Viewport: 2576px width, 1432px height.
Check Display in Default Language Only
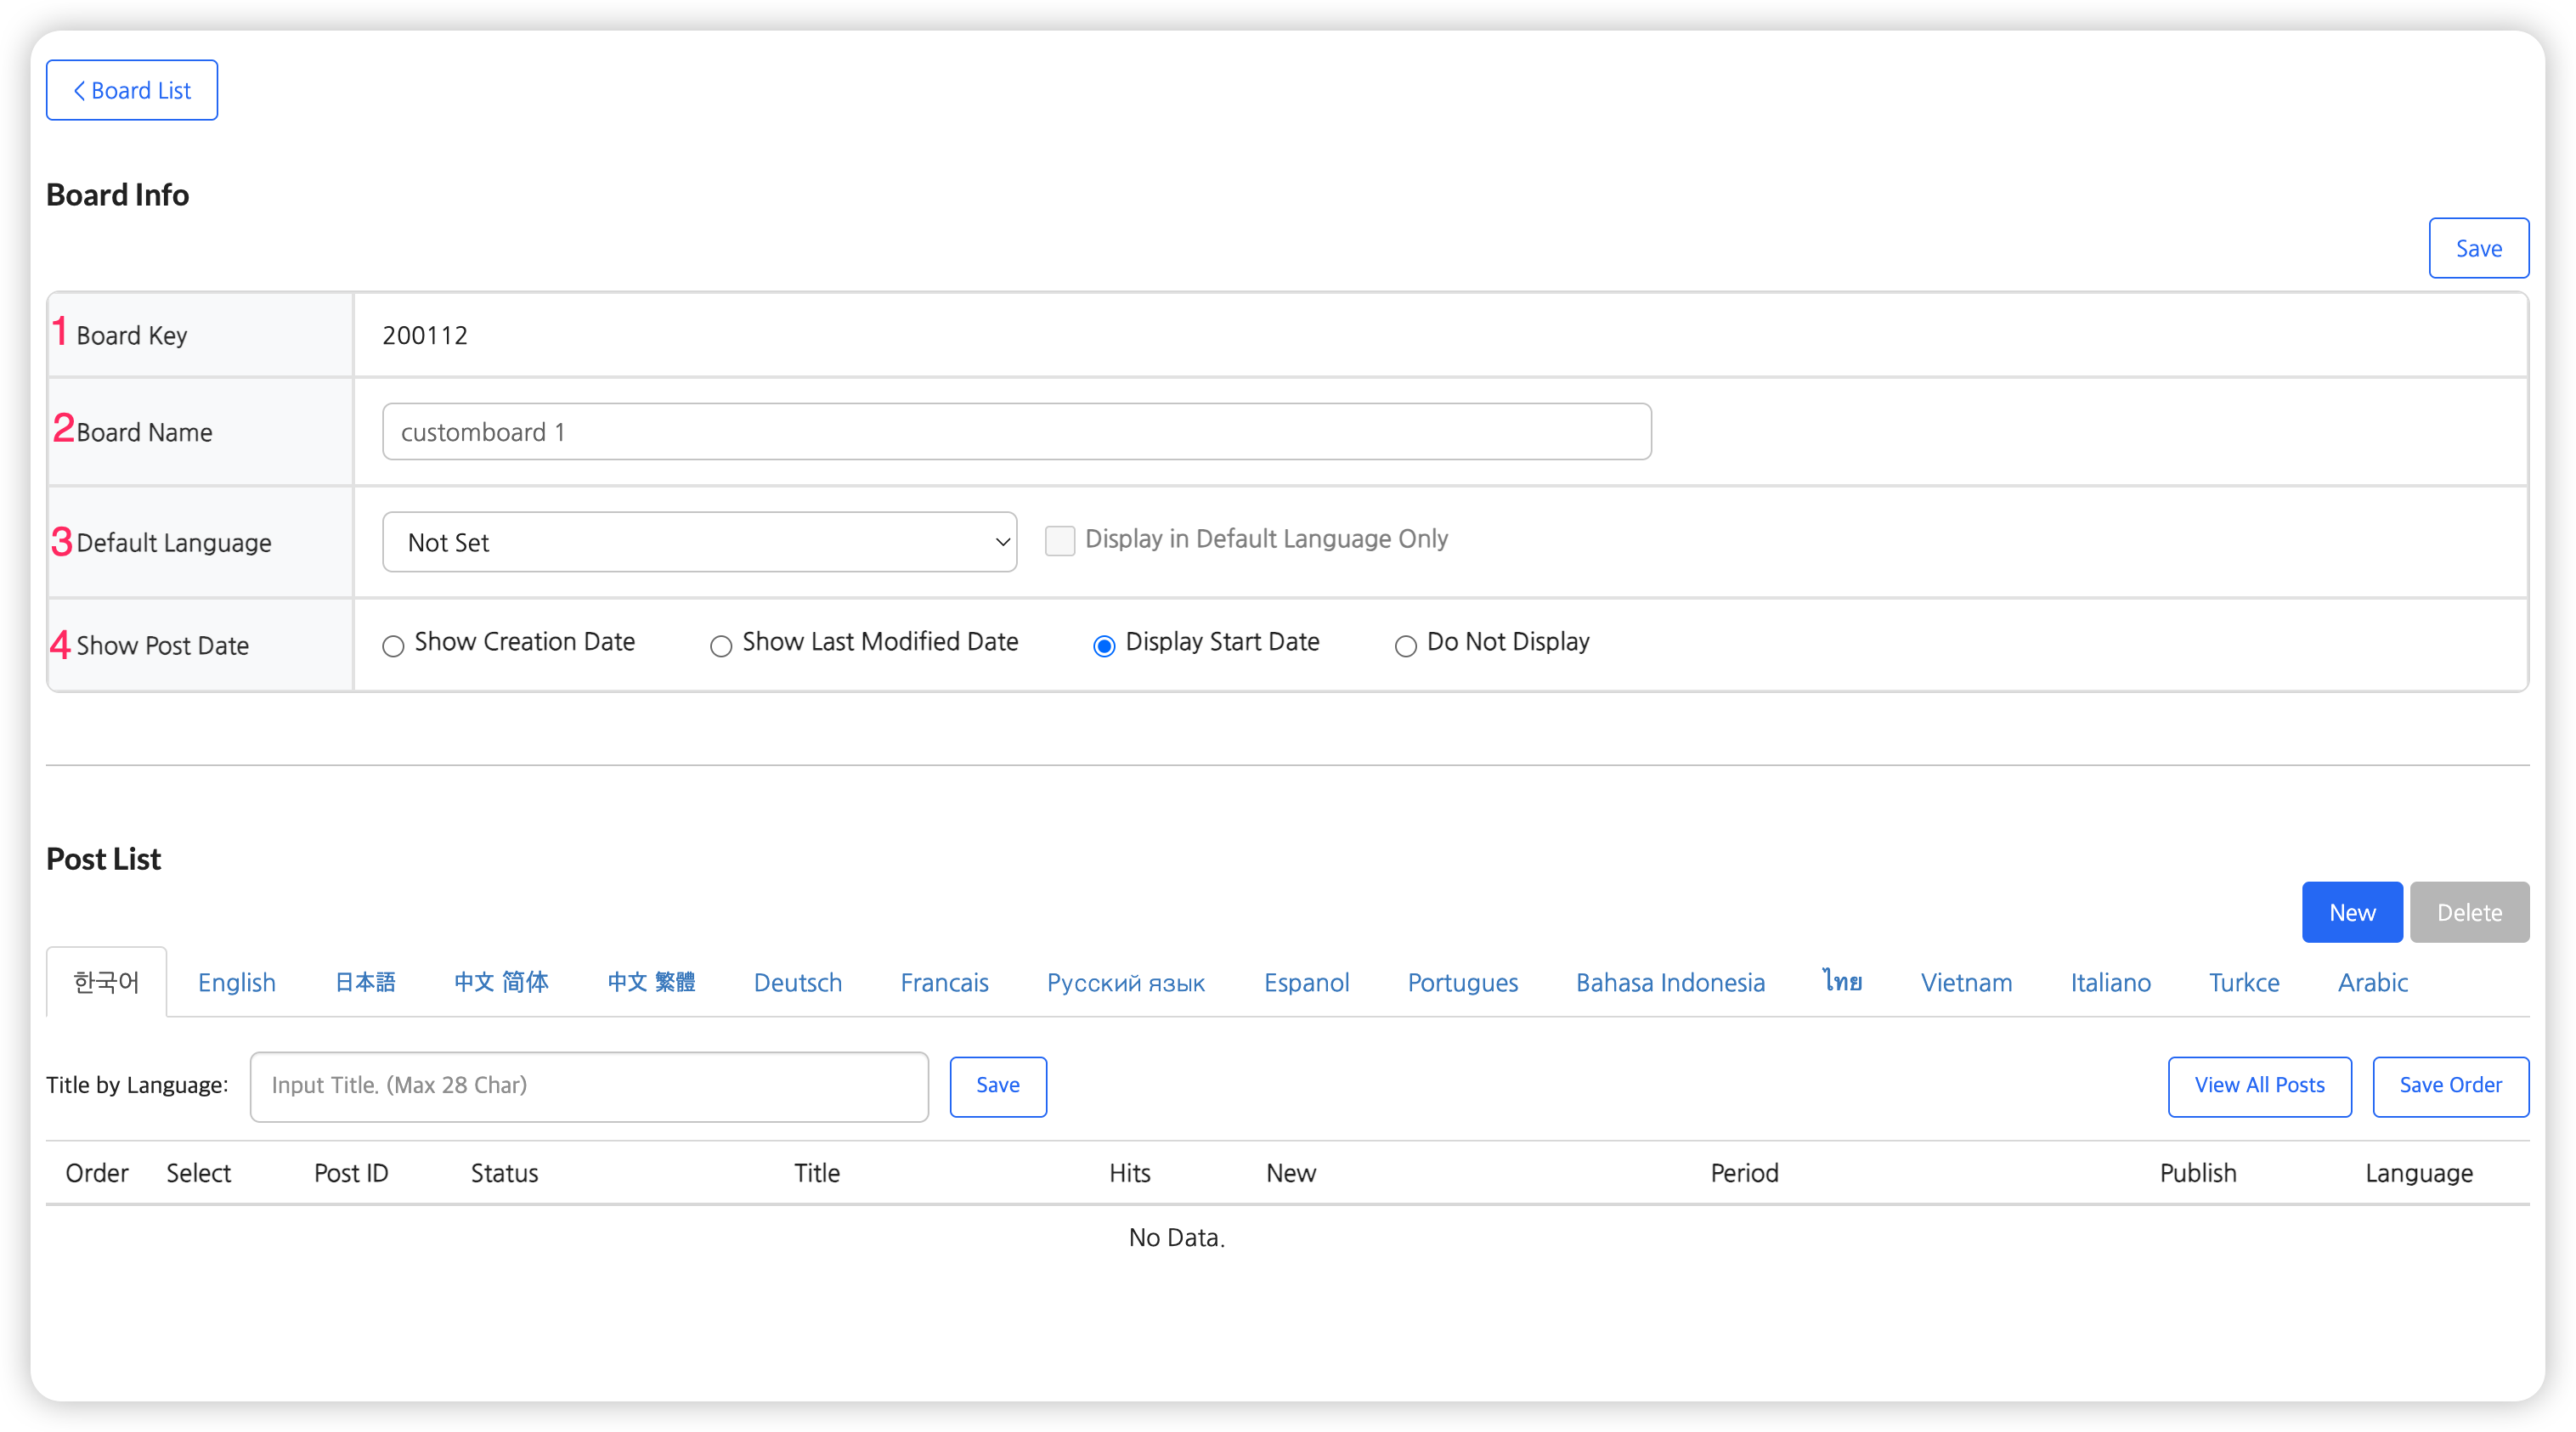pos(1059,540)
